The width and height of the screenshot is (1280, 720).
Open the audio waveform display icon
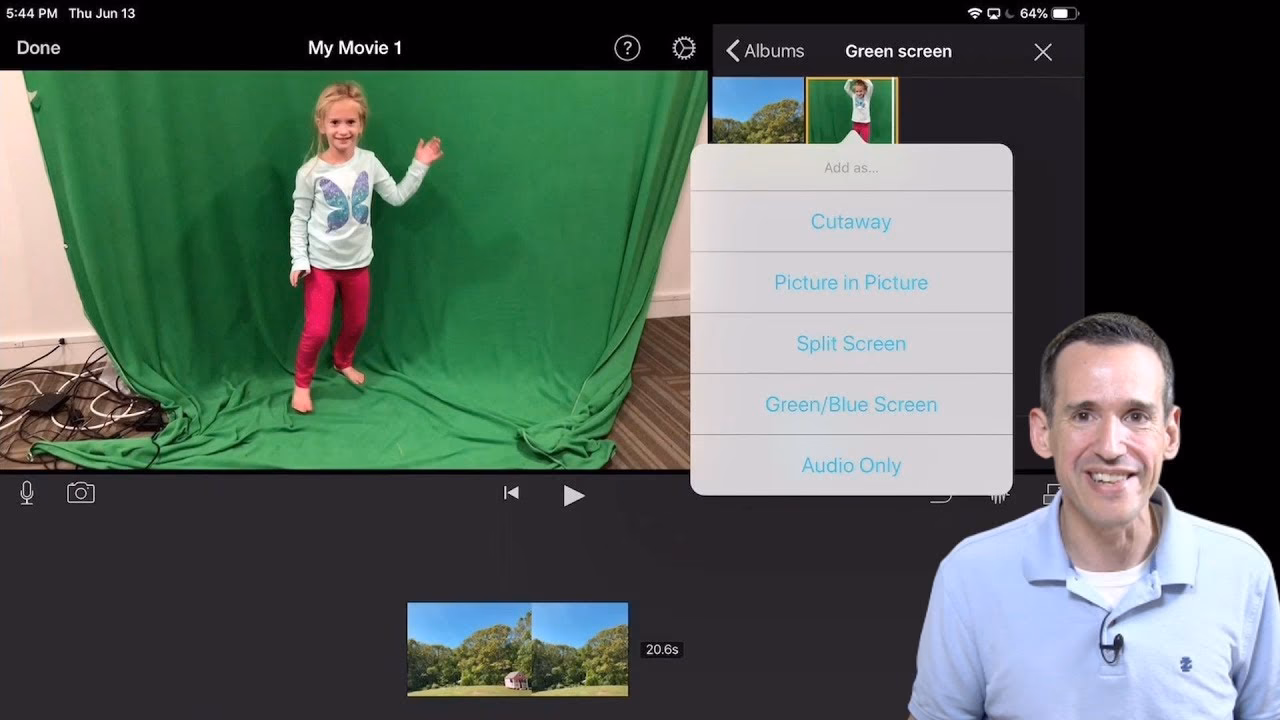(997, 492)
